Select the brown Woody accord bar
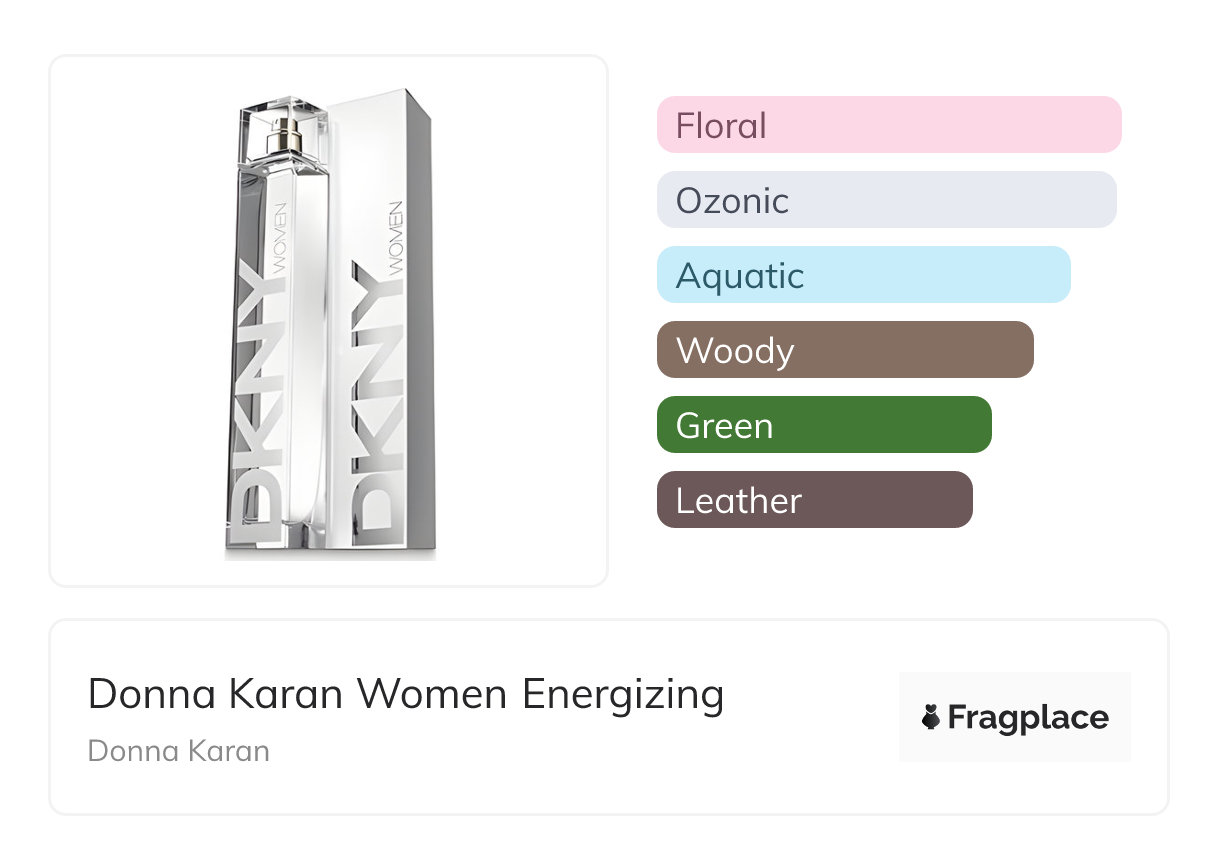This screenshot has height=864, width=1218. click(x=844, y=350)
